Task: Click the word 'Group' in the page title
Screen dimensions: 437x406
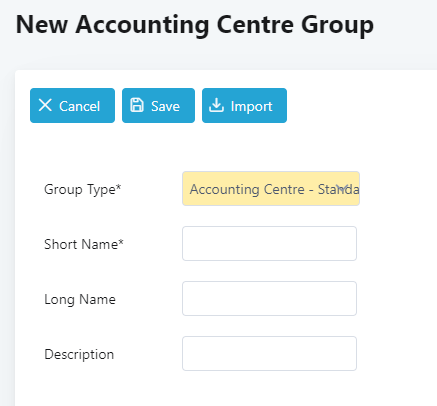Action: tap(337, 26)
